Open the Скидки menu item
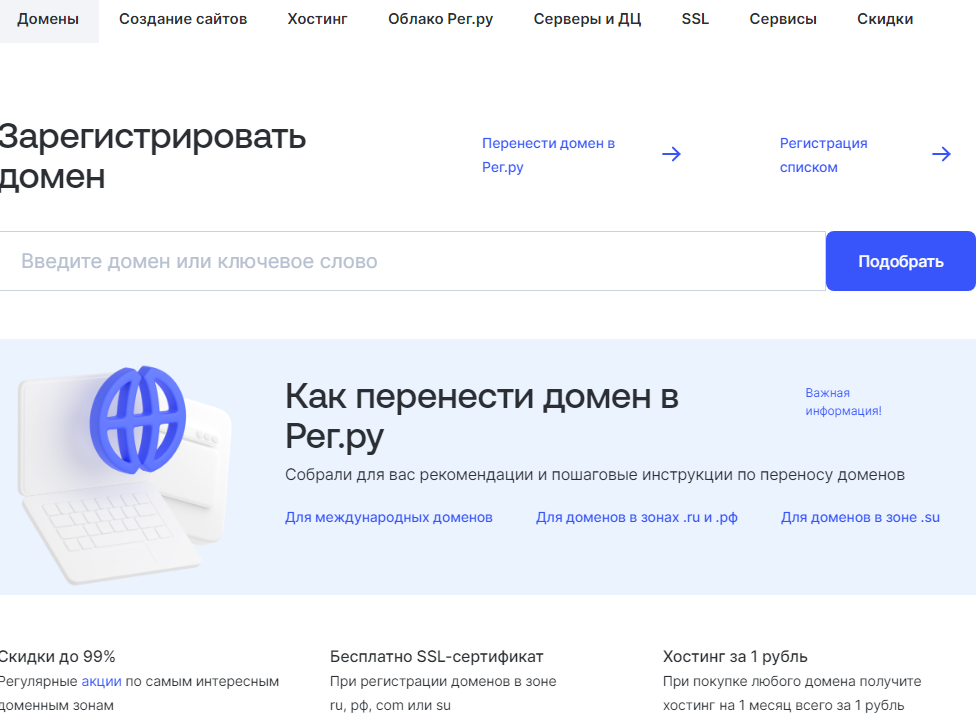This screenshot has height=722, width=976. pos(885,19)
